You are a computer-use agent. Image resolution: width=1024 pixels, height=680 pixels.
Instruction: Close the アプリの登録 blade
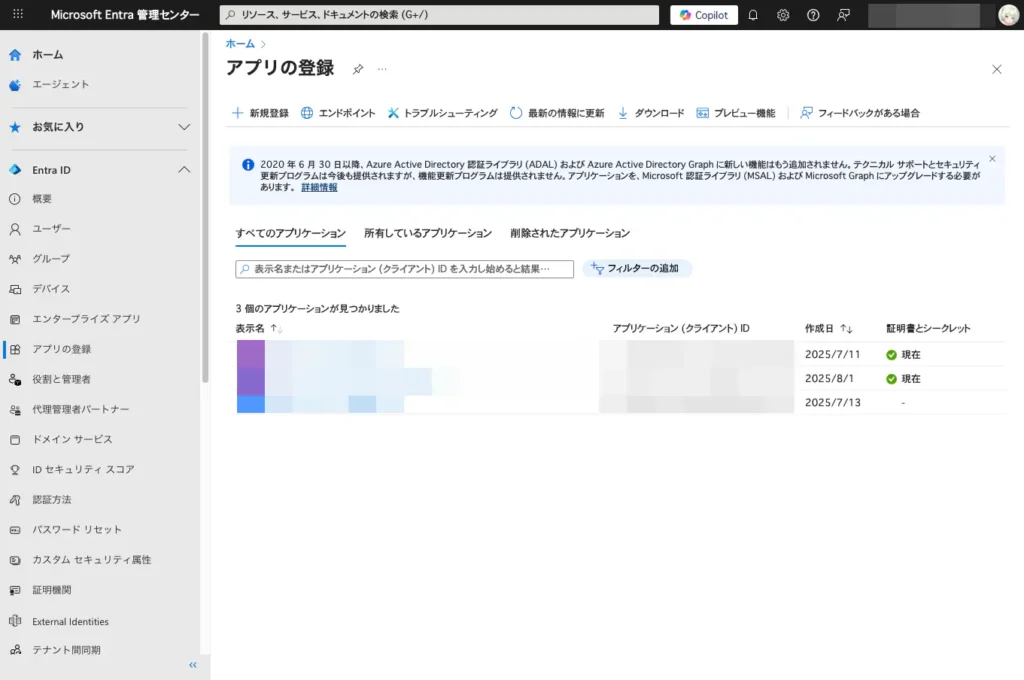pos(997,69)
